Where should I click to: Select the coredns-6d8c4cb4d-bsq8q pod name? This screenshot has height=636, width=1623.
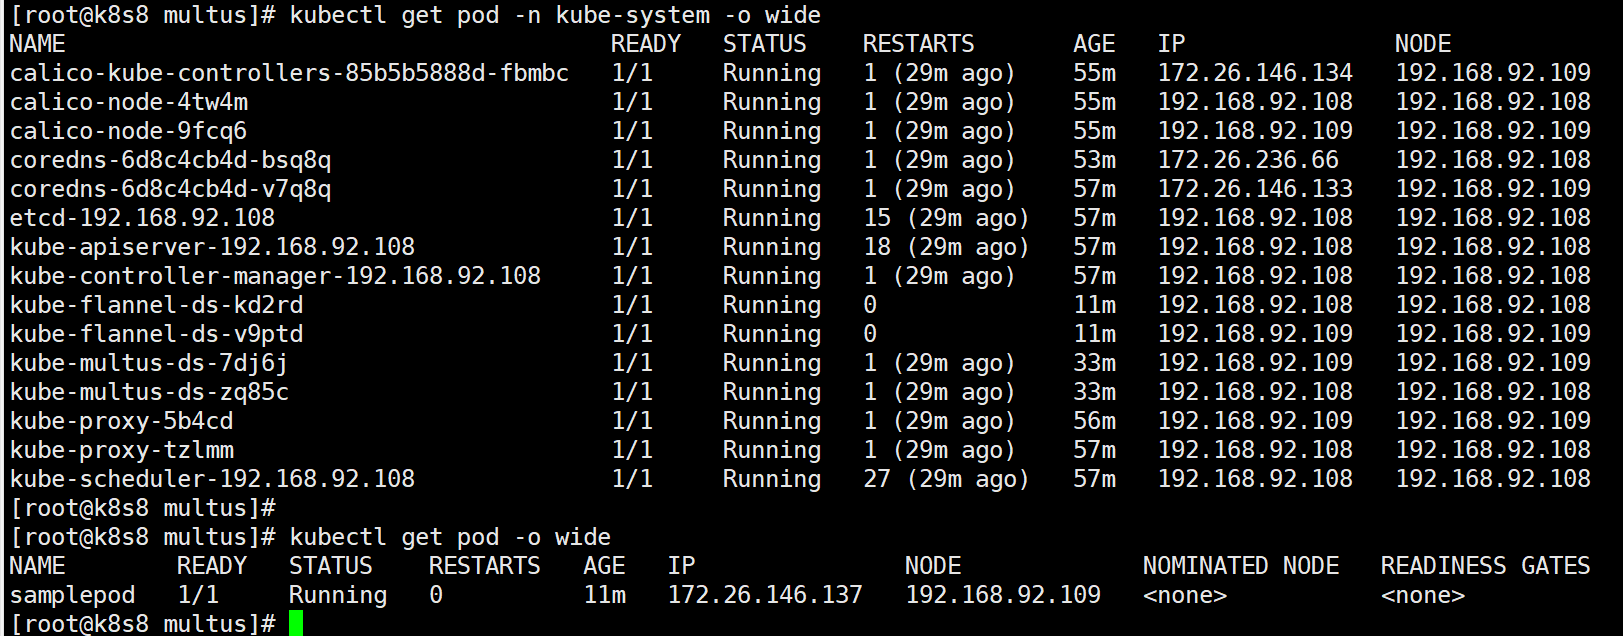[x=170, y=160]
